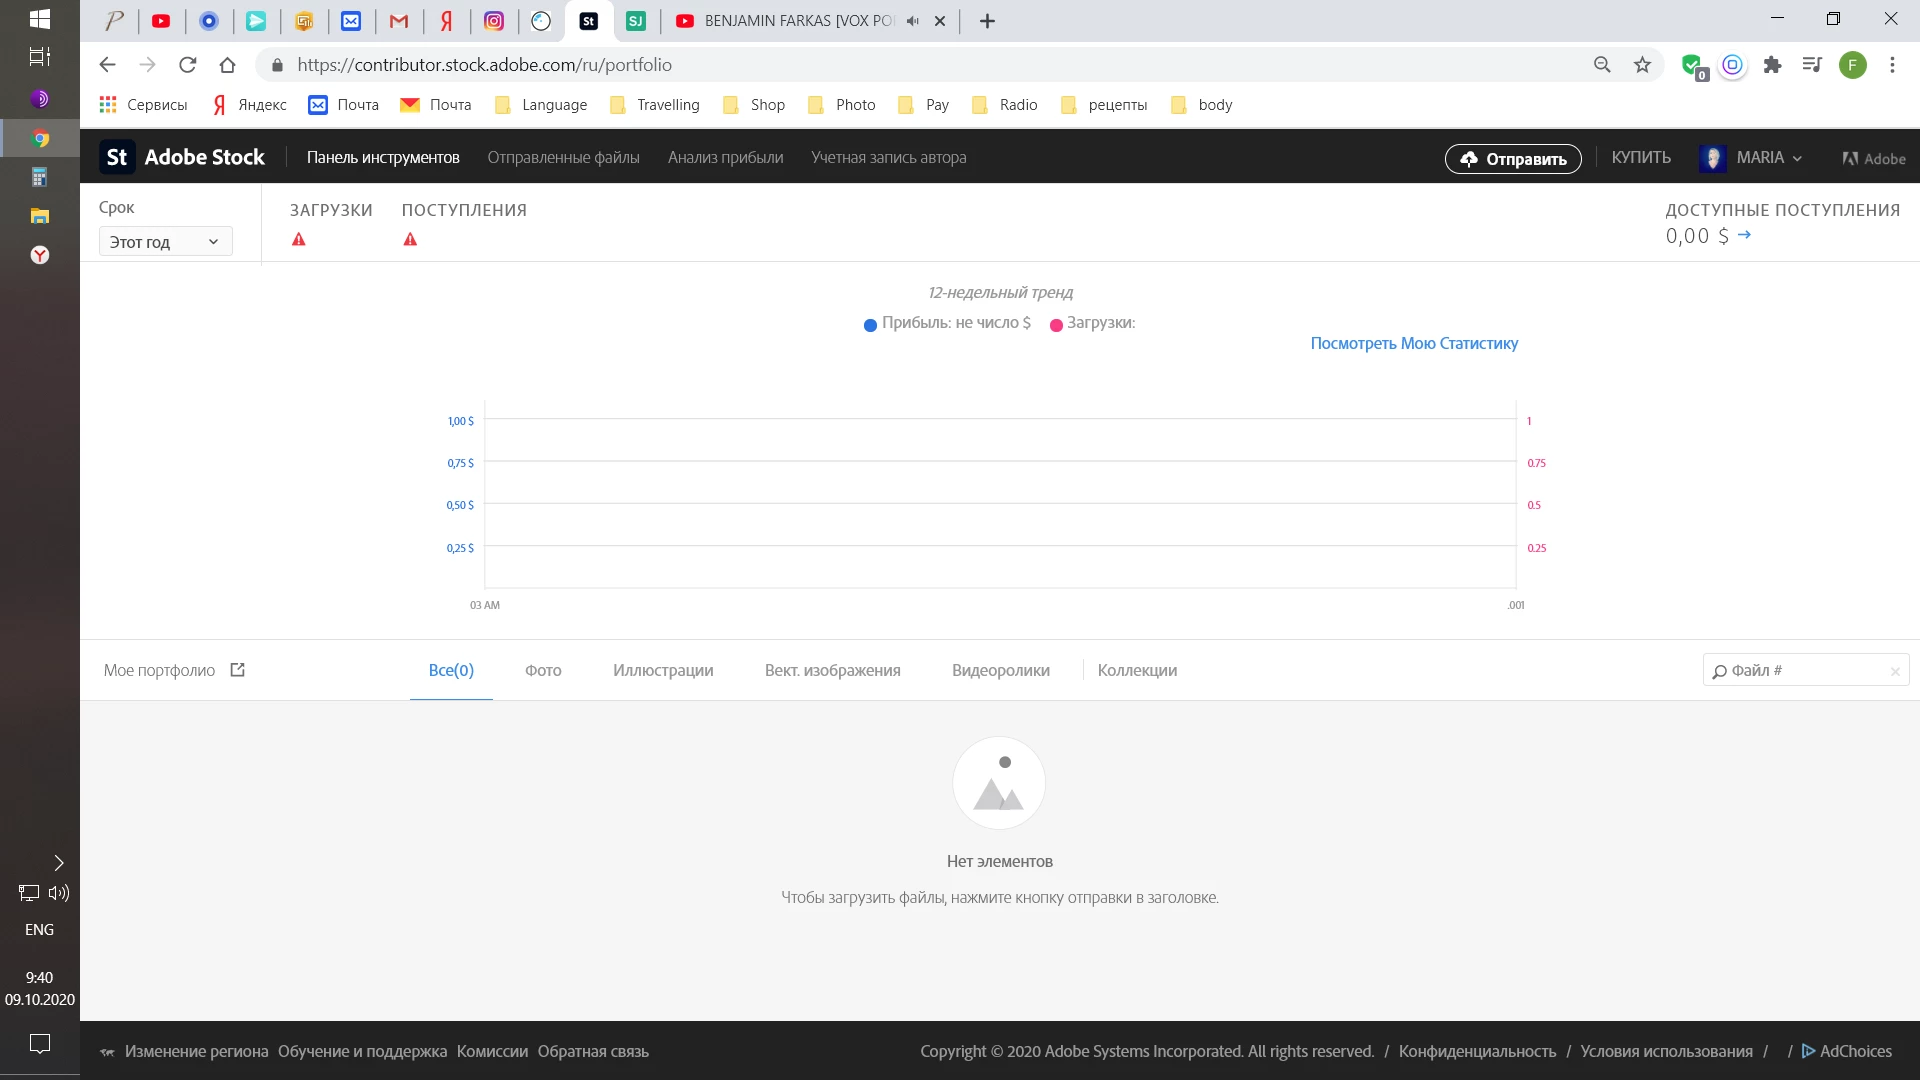Click the arrow next to available earnings
Image resolution: width=1920 pixels, height=1080 pixels.
click(1745, 235)
